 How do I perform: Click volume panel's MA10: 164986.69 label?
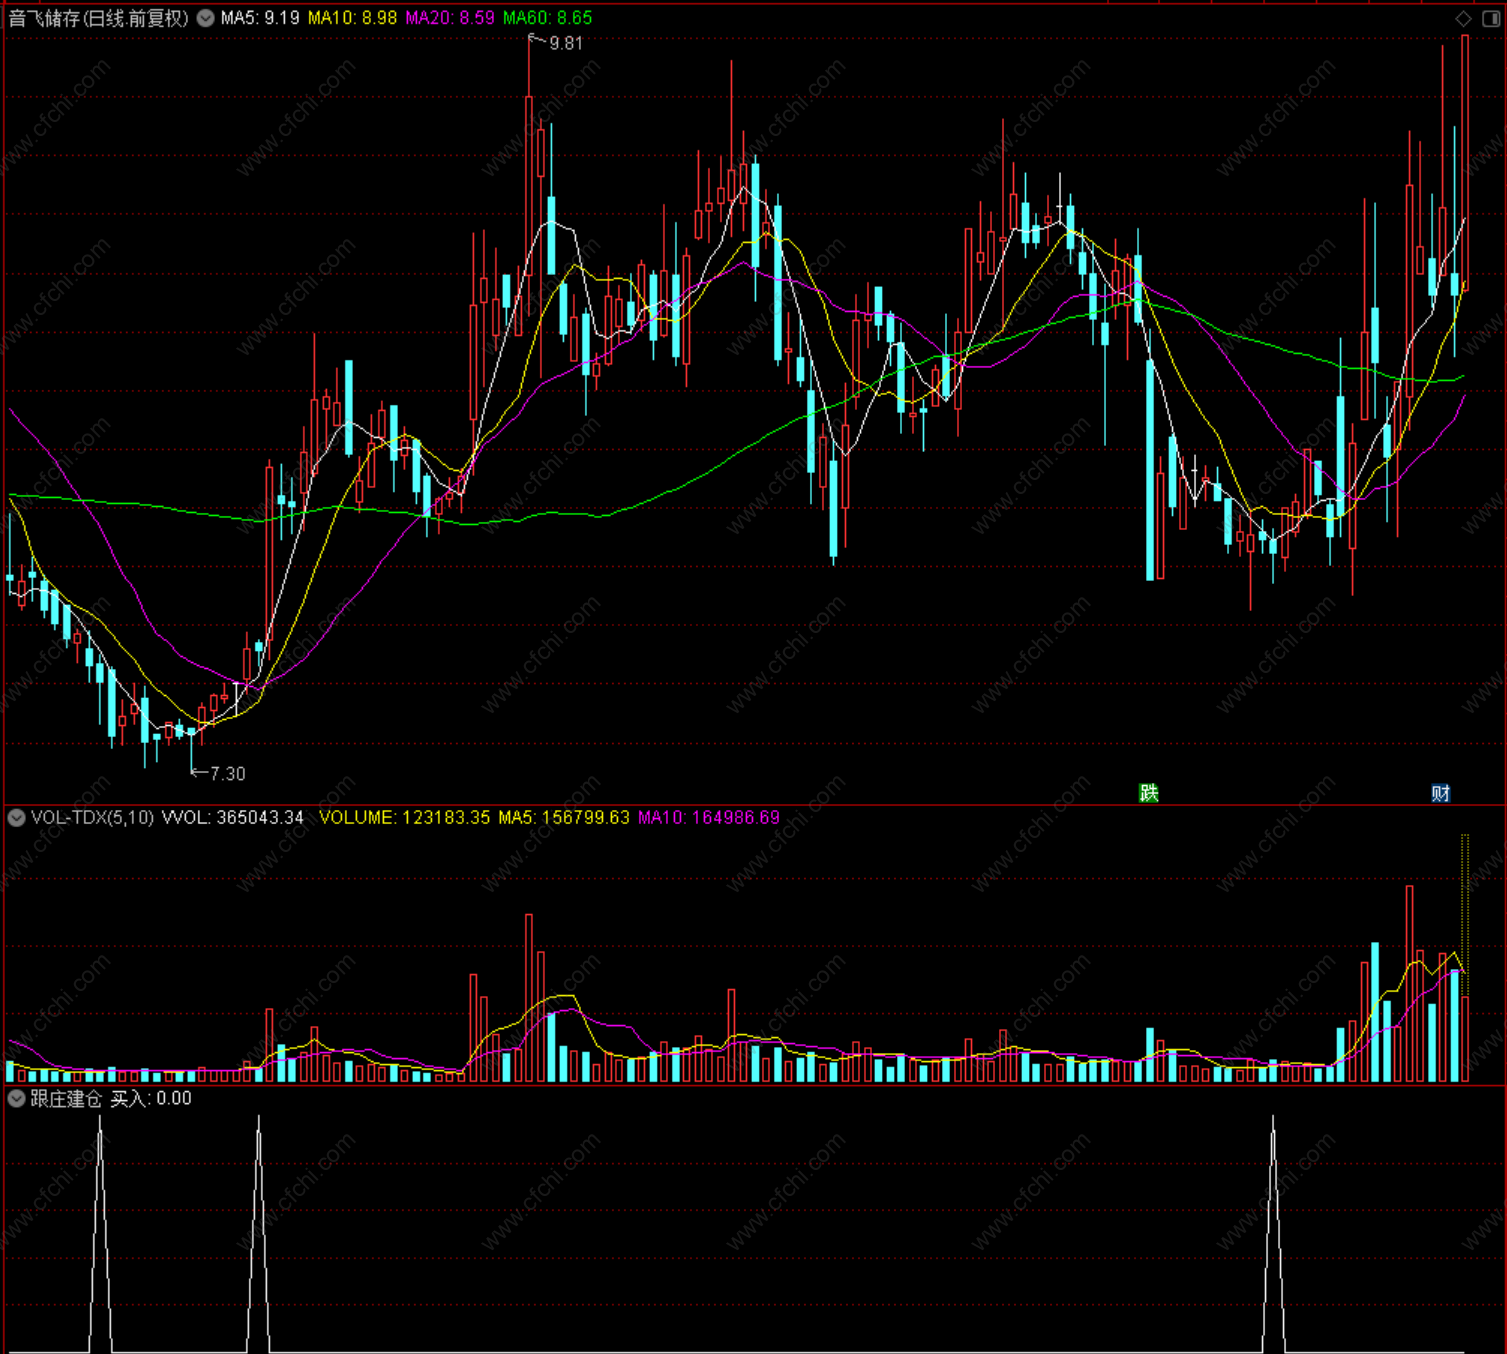click(x=709, y=817)
